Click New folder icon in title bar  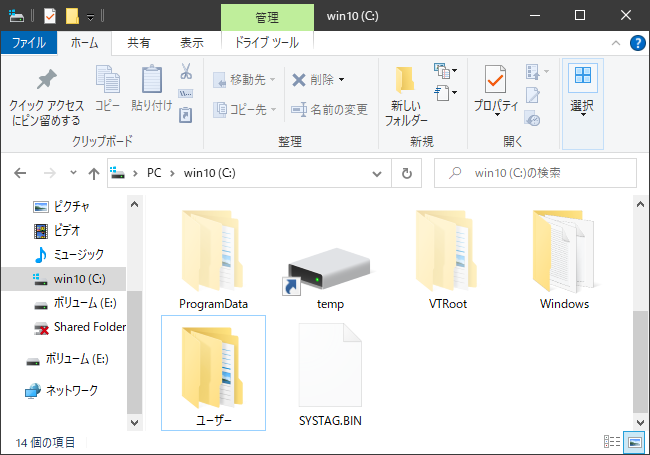(x=72, y=16)
